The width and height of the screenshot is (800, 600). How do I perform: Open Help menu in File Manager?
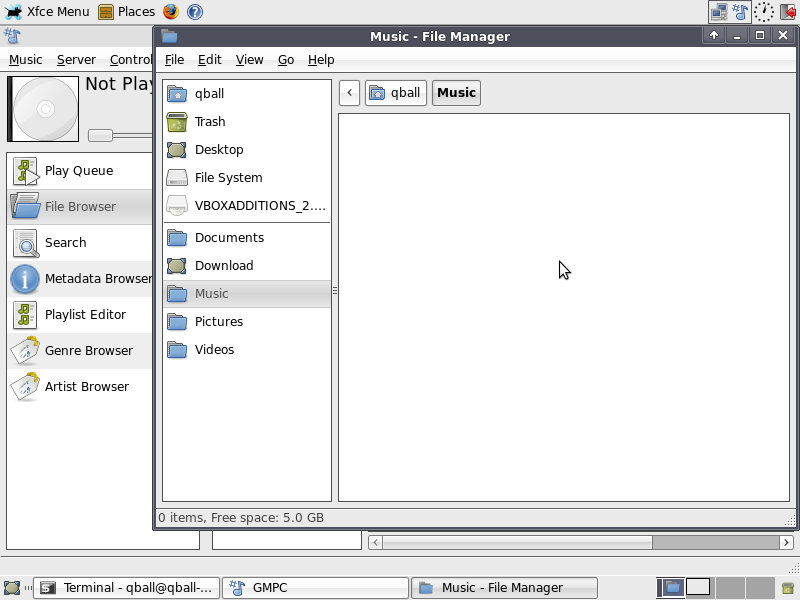[x=321, y=60]
